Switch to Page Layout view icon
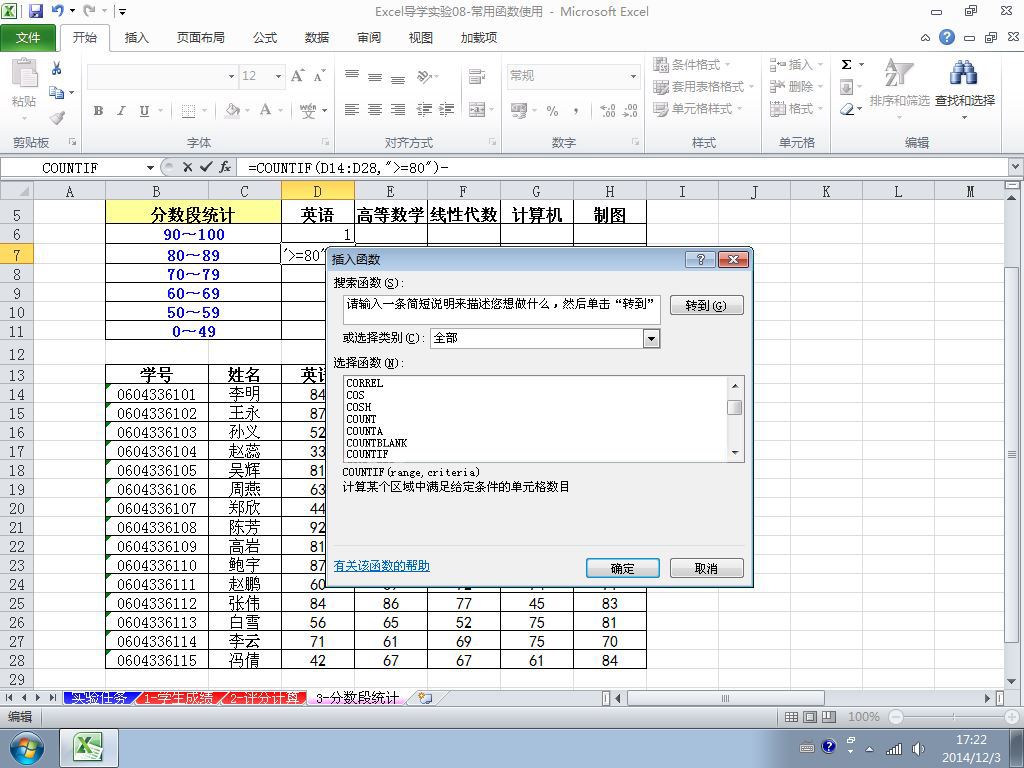 point(810,717)
